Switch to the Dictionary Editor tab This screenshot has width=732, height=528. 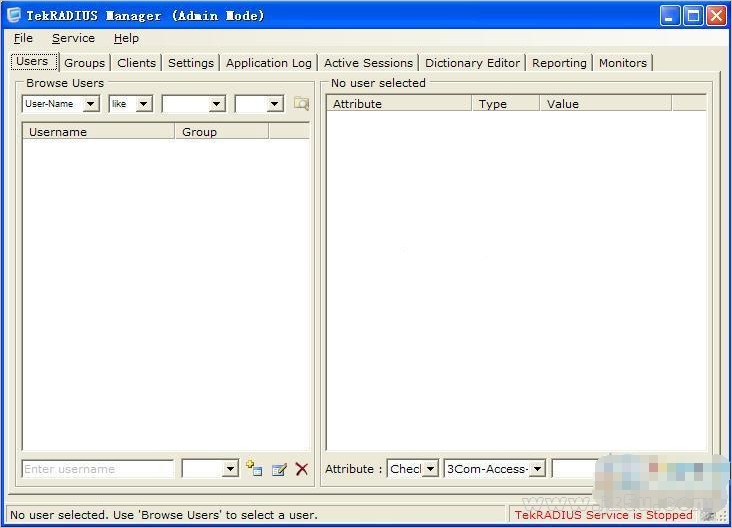[x=472, y=63]
